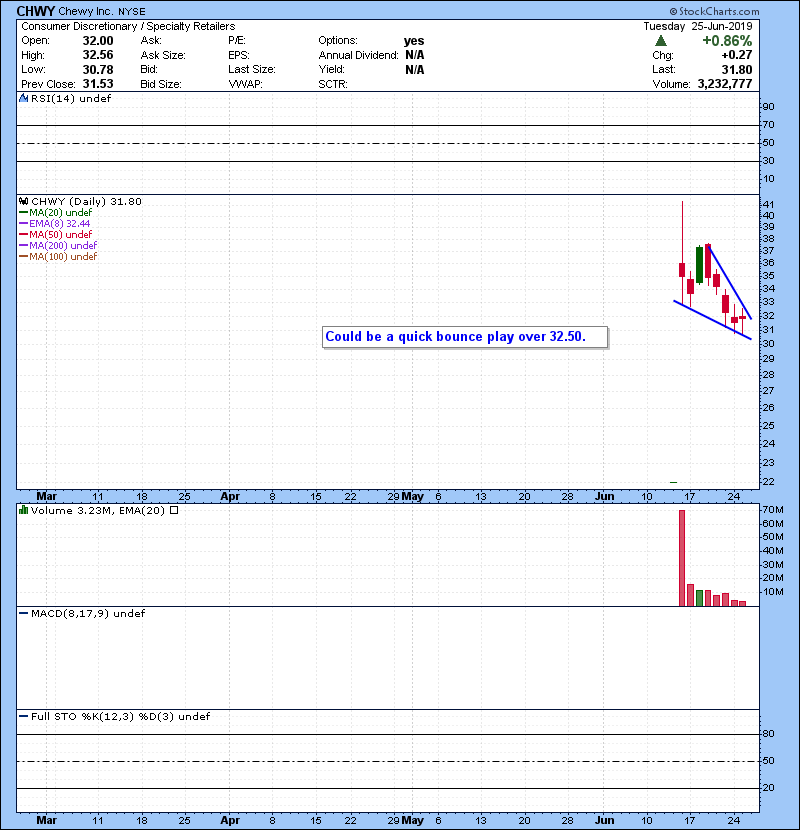Click the NYSE exchange label
Image resolution: width=800 pixels, height=830 pixels.
[132, 12]
